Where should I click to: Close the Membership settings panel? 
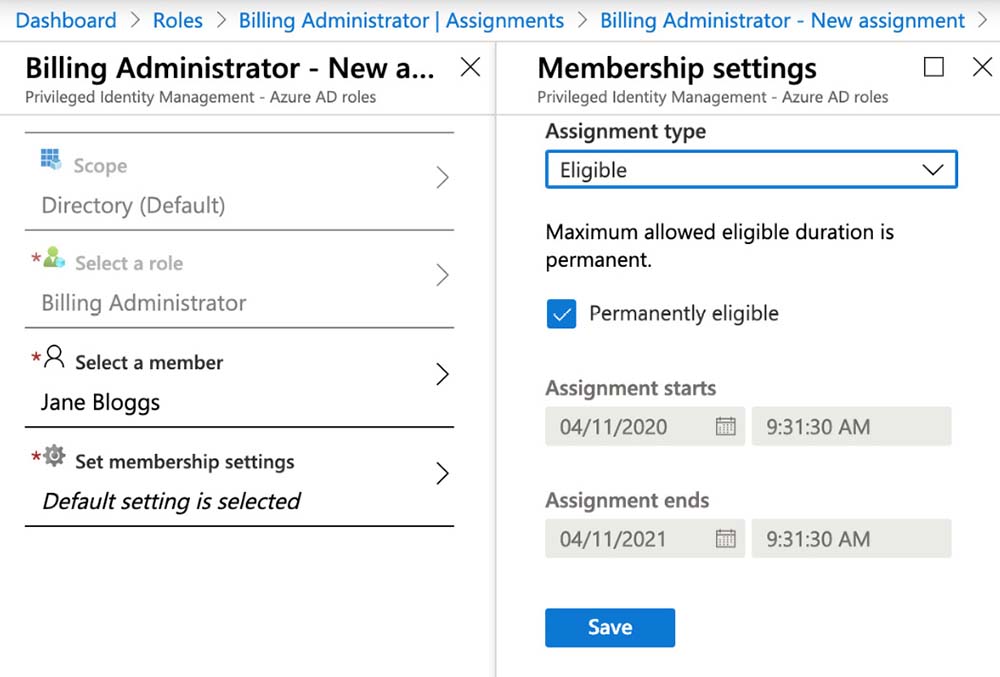(x=982, y=67)
